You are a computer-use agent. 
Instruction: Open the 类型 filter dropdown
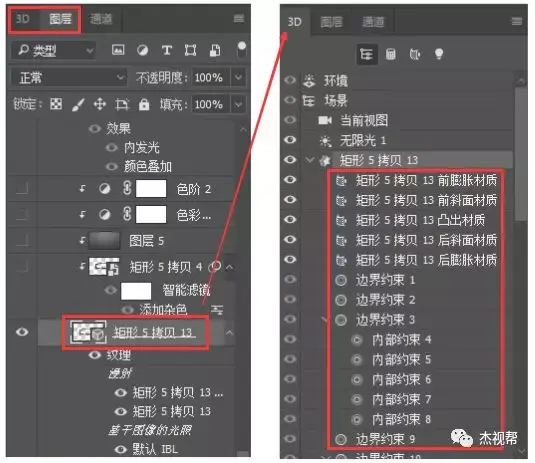click(54, 50)
